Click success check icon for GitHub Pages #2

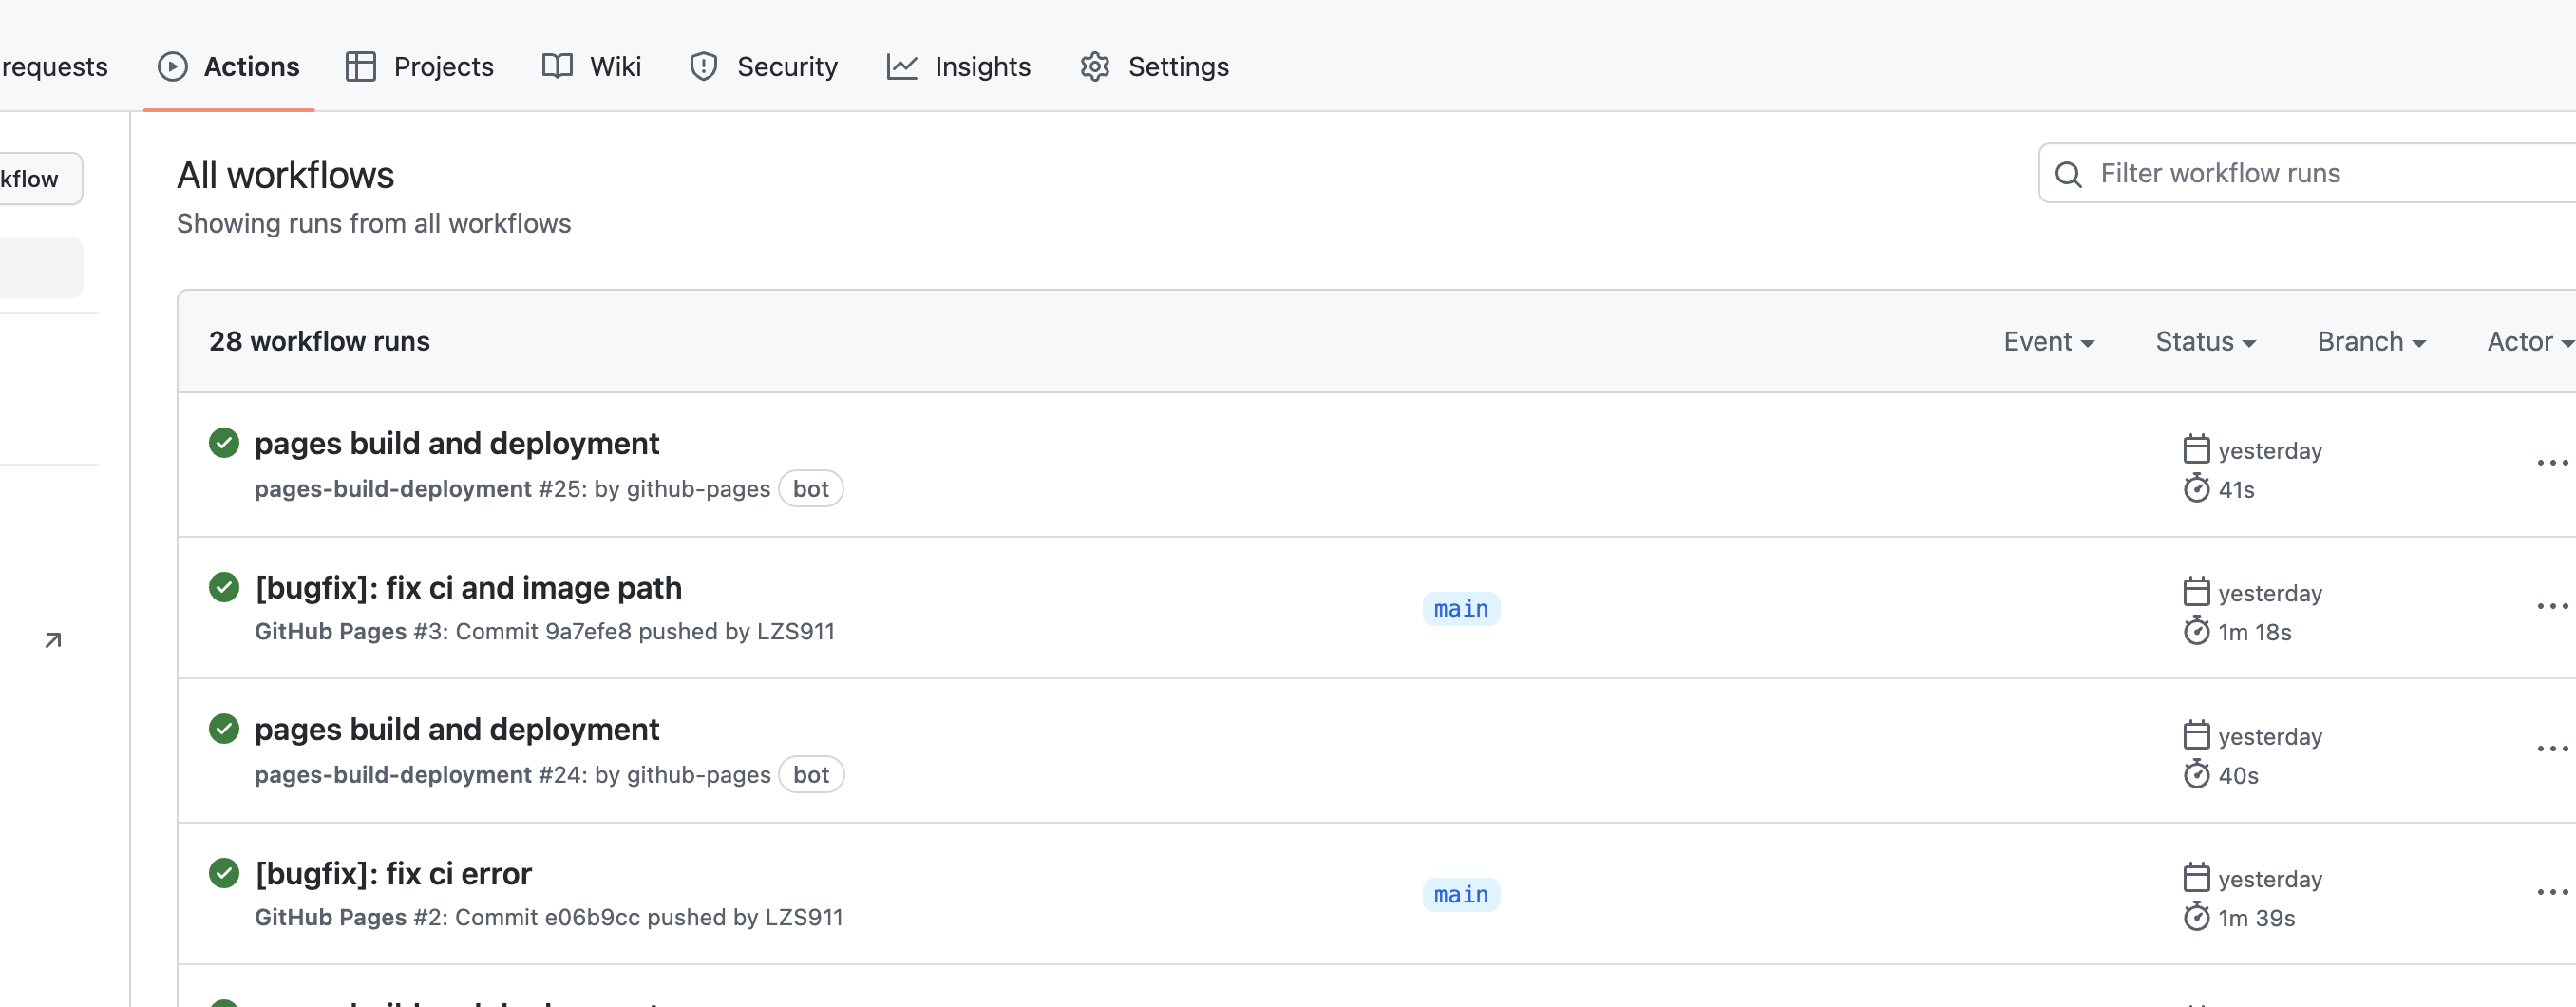coord(224,873)
